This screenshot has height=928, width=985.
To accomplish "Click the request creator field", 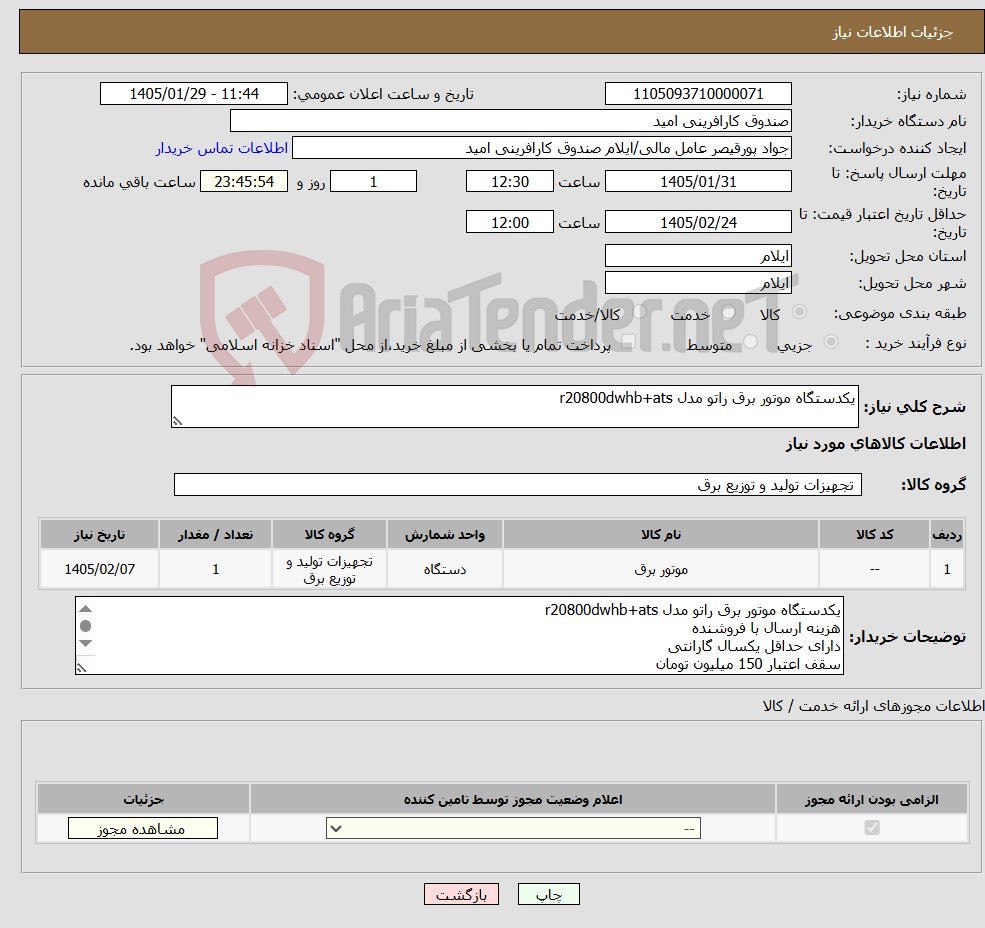I will coord(541,148).
